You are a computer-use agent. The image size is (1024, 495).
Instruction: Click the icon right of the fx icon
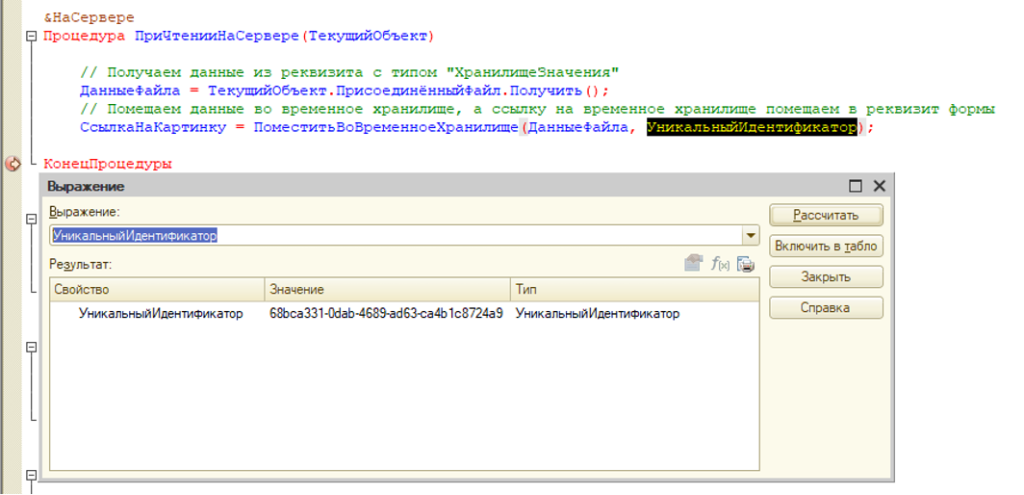(745, 264)
